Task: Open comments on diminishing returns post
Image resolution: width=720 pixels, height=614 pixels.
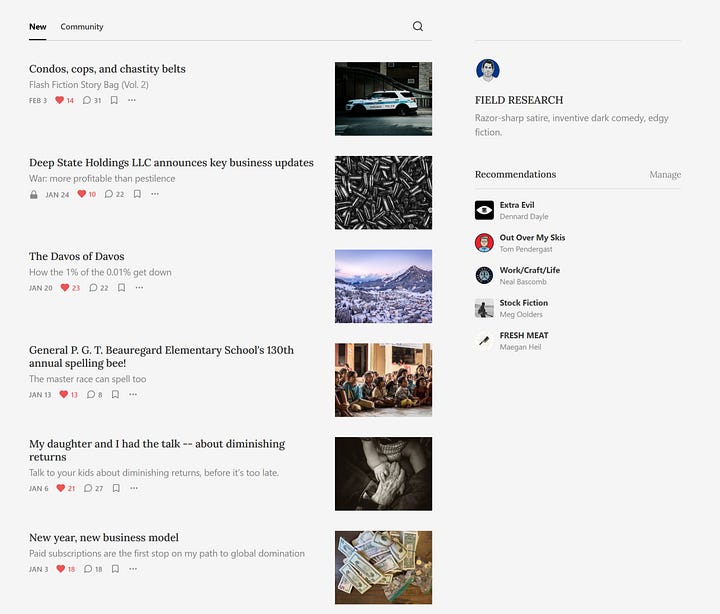Action: [x=94, y=488]
